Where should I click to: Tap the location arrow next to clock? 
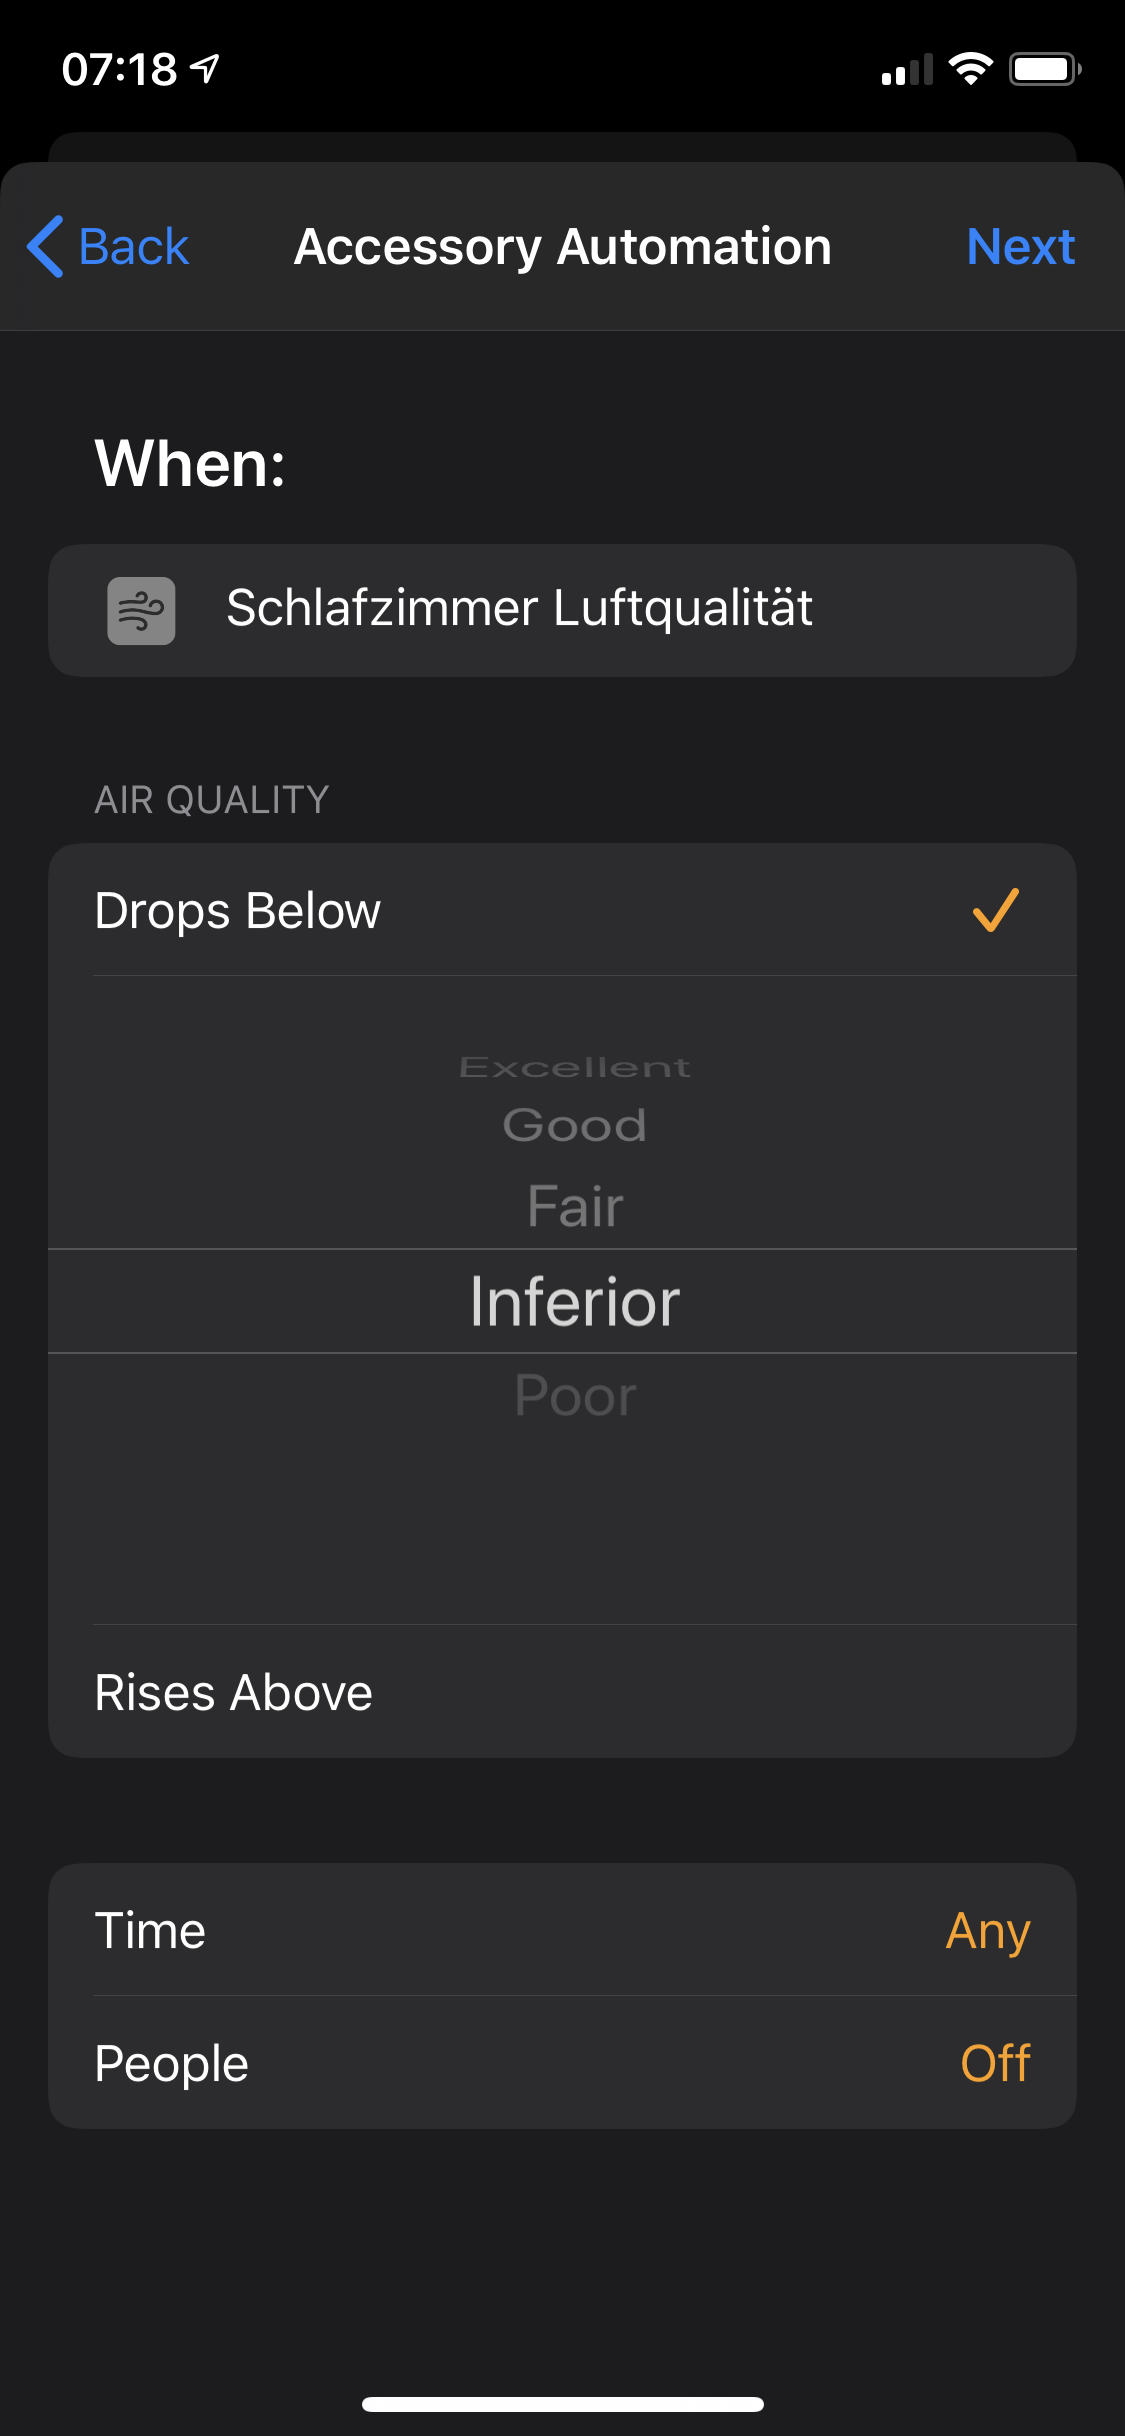[x=206, y=69]
